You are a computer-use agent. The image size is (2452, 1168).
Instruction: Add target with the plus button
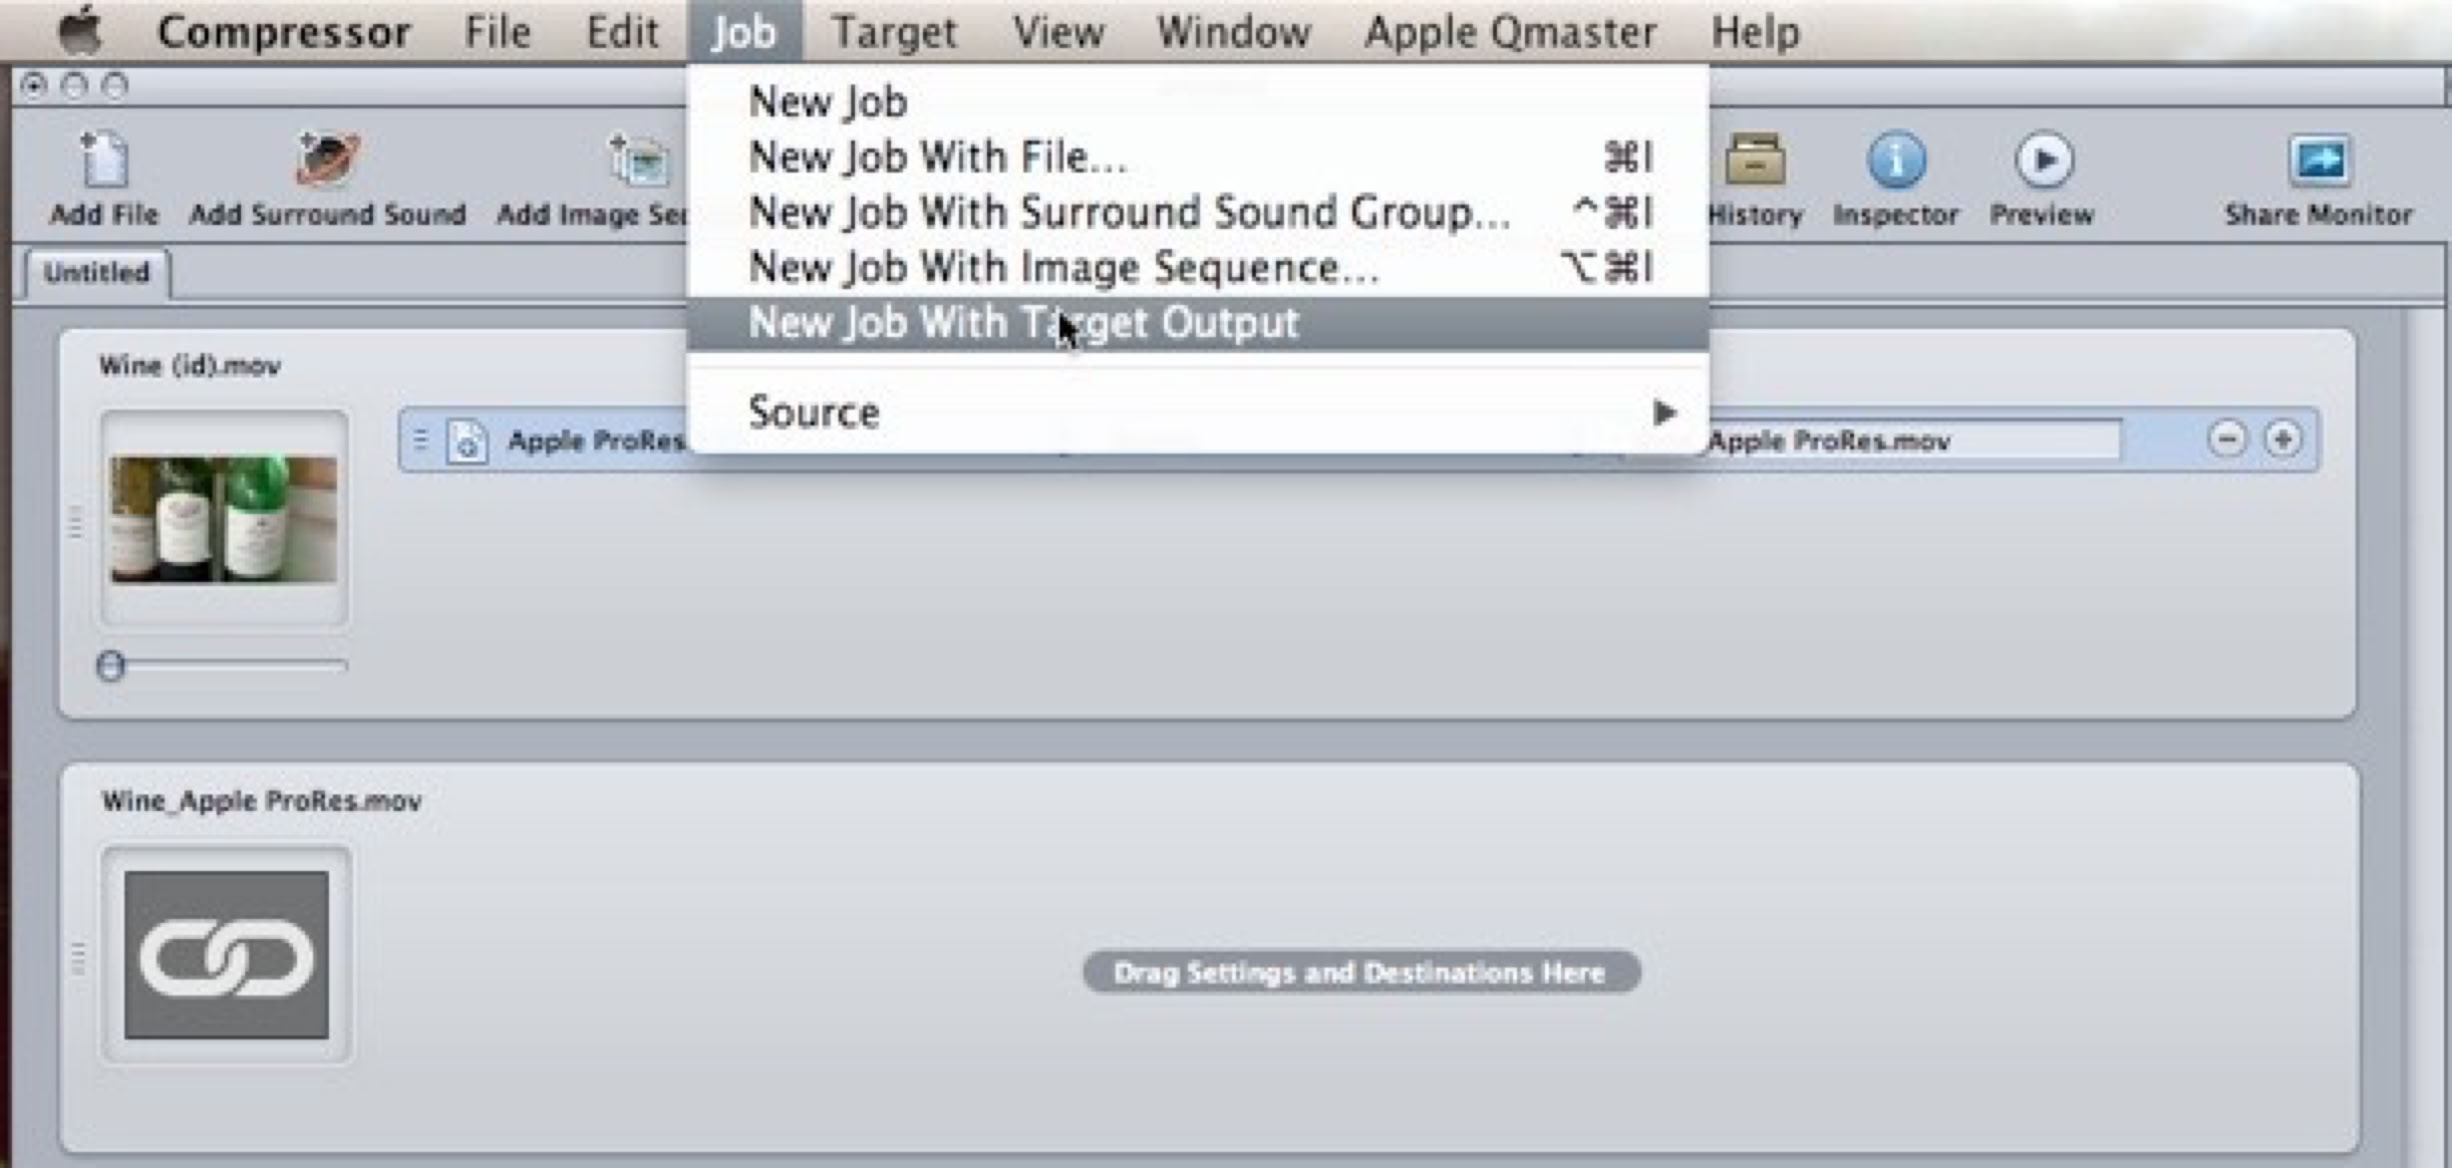point(2282,439)
